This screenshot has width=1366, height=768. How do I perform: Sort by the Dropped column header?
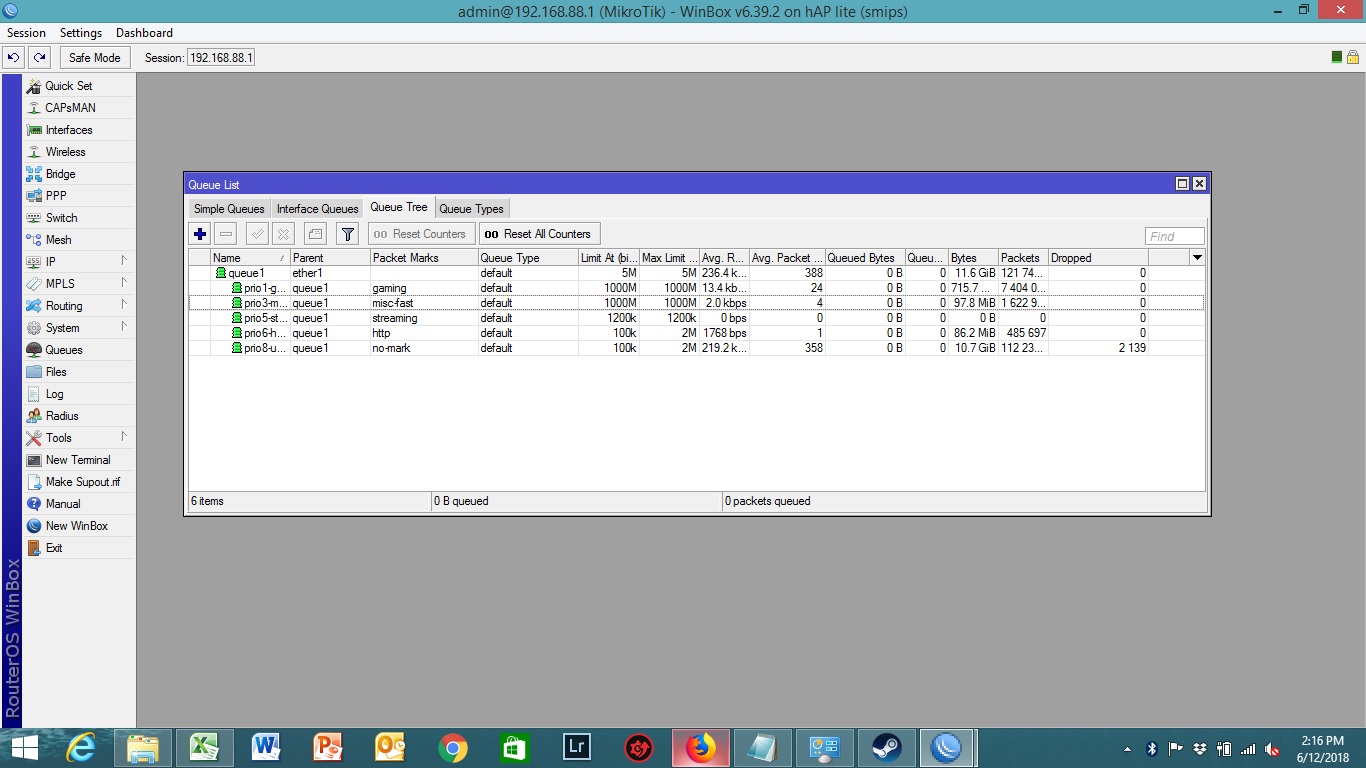(x=1098, y=258)
